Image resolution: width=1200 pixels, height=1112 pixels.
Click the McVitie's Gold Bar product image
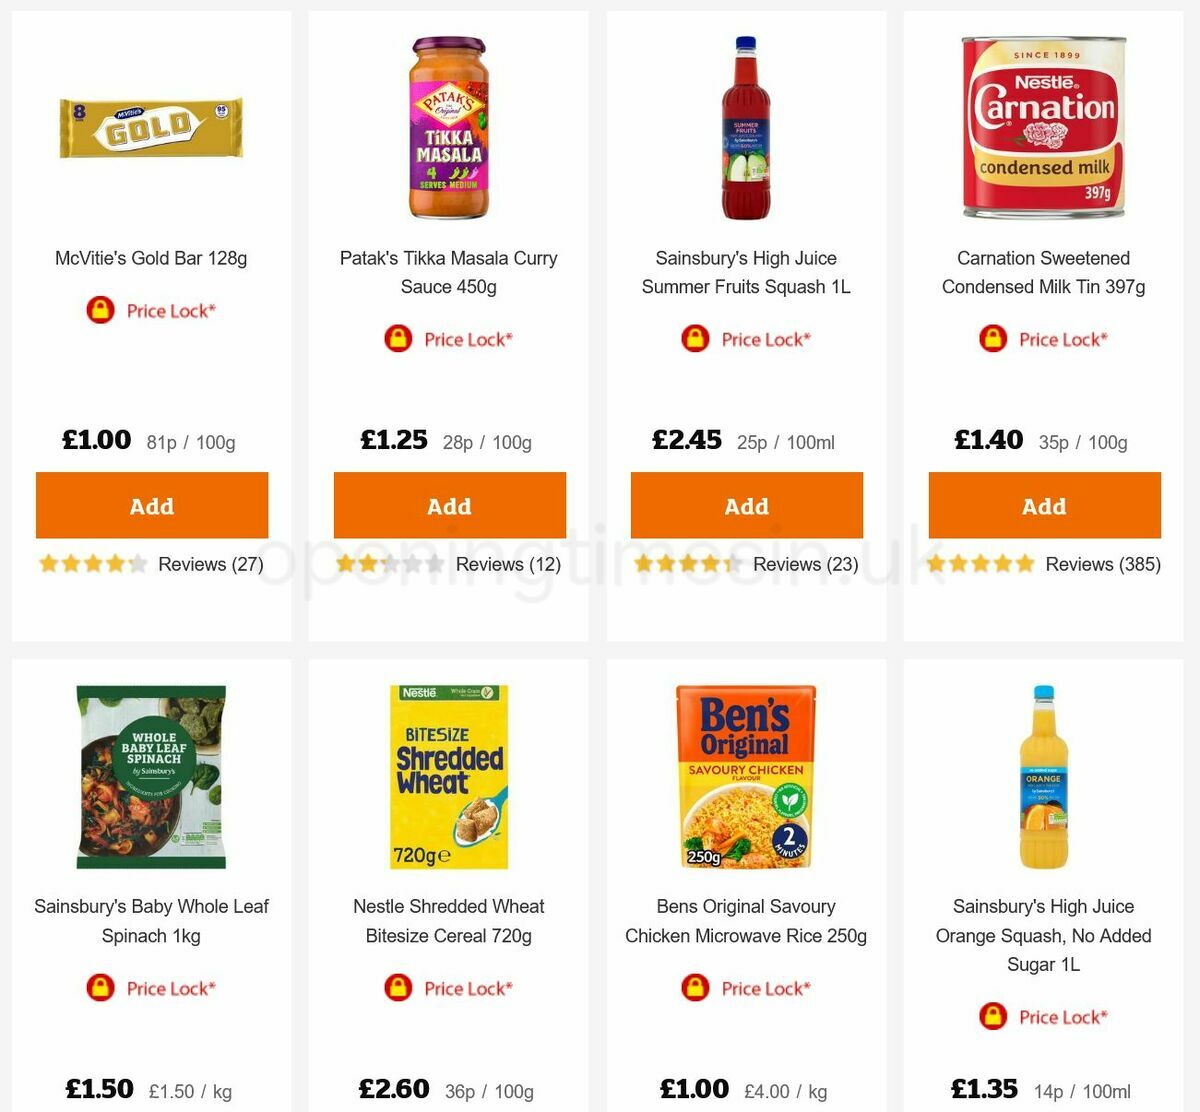click(151, 126)
